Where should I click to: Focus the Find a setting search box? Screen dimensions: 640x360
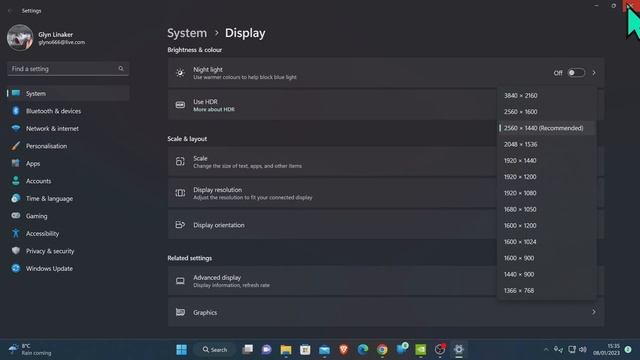pyautogui.click(x=68, y=69)
